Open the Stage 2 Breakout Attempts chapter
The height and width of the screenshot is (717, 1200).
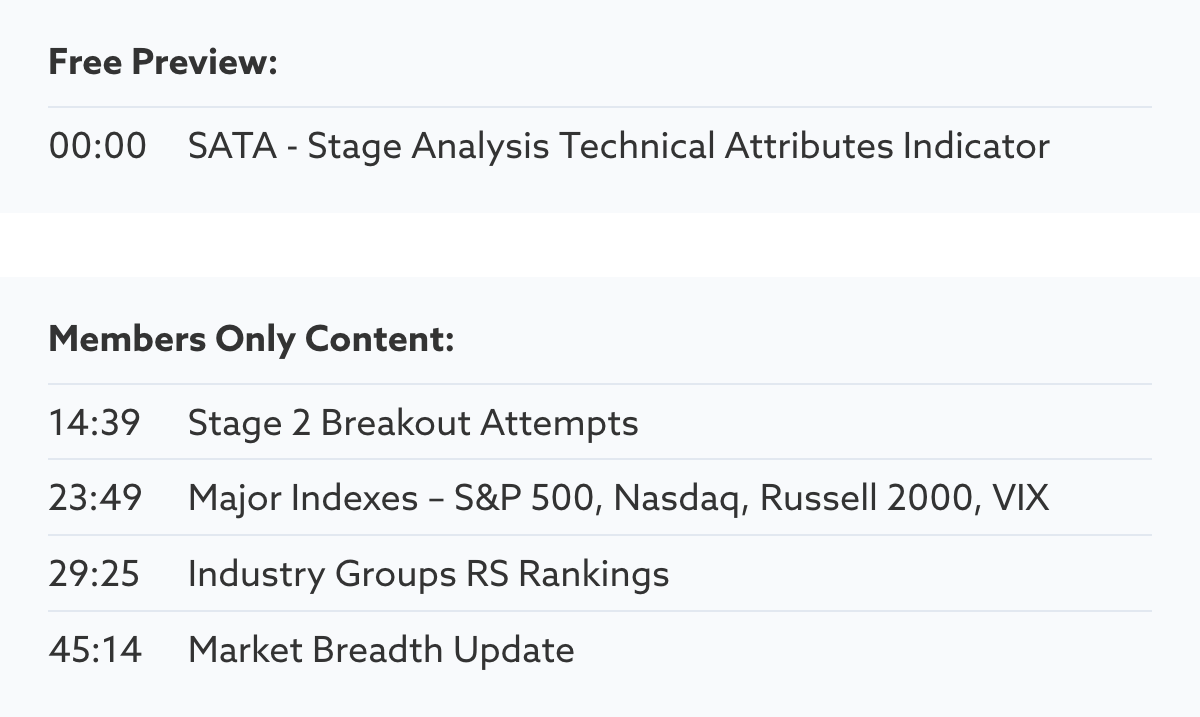412,422
